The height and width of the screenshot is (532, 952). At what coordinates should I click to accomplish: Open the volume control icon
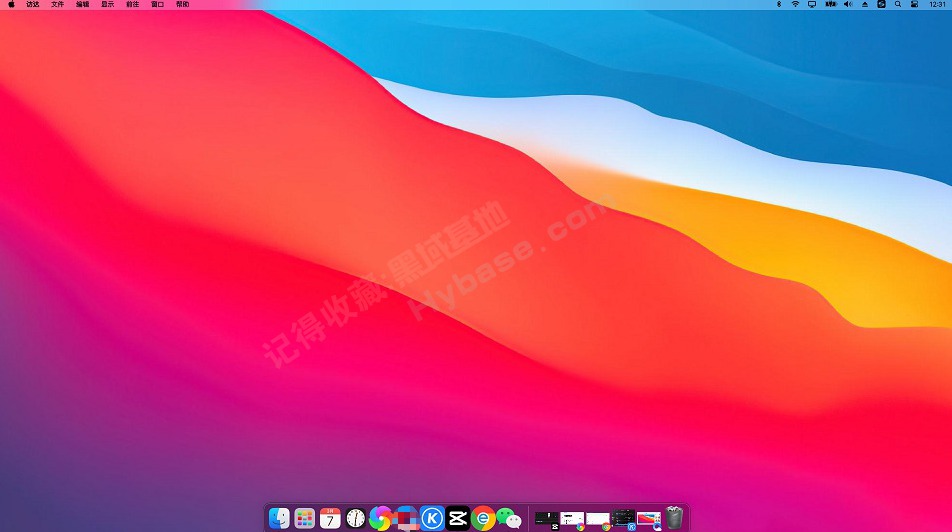[848, 4]
